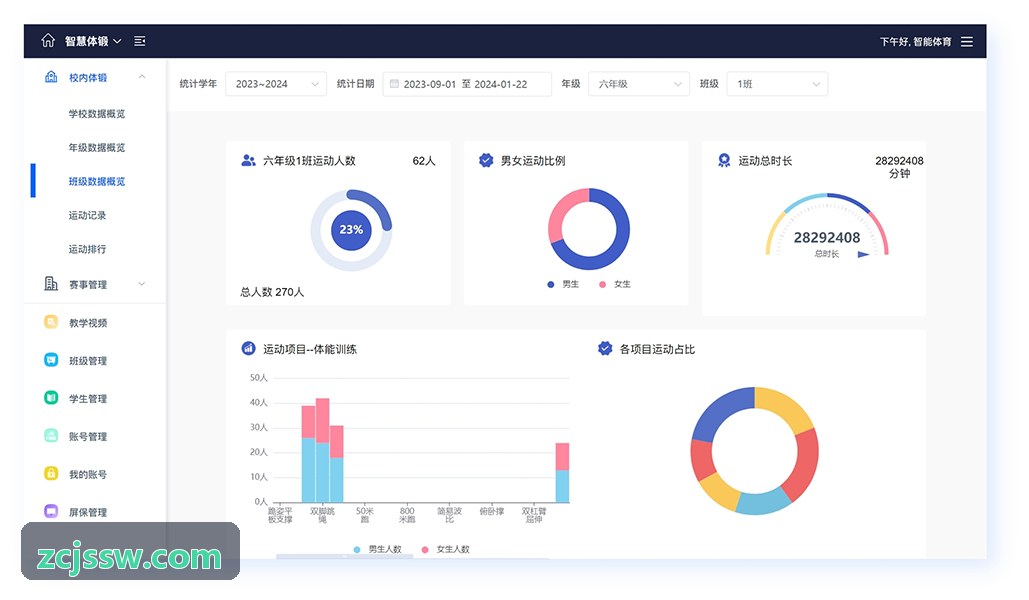Screen dimensions: 1029x600
Task: Toggle the sidebar collapse icon
Action: [x=140, y=41]
